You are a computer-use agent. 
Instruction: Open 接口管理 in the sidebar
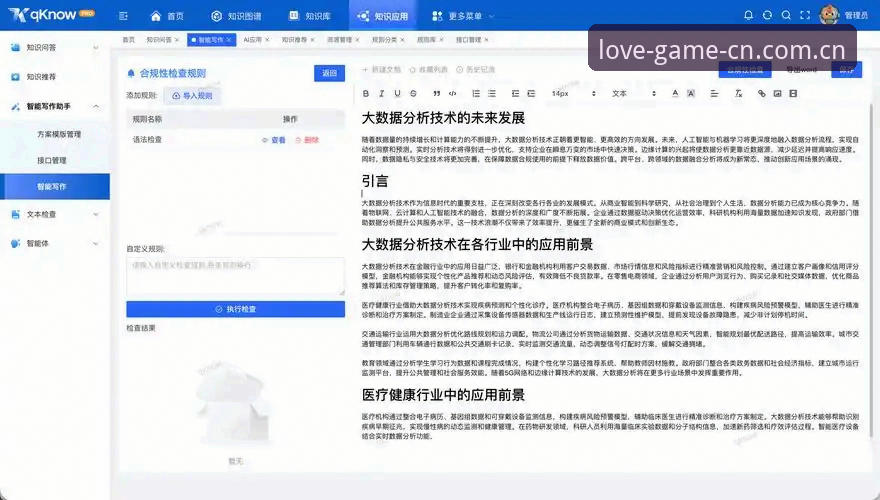52,160
